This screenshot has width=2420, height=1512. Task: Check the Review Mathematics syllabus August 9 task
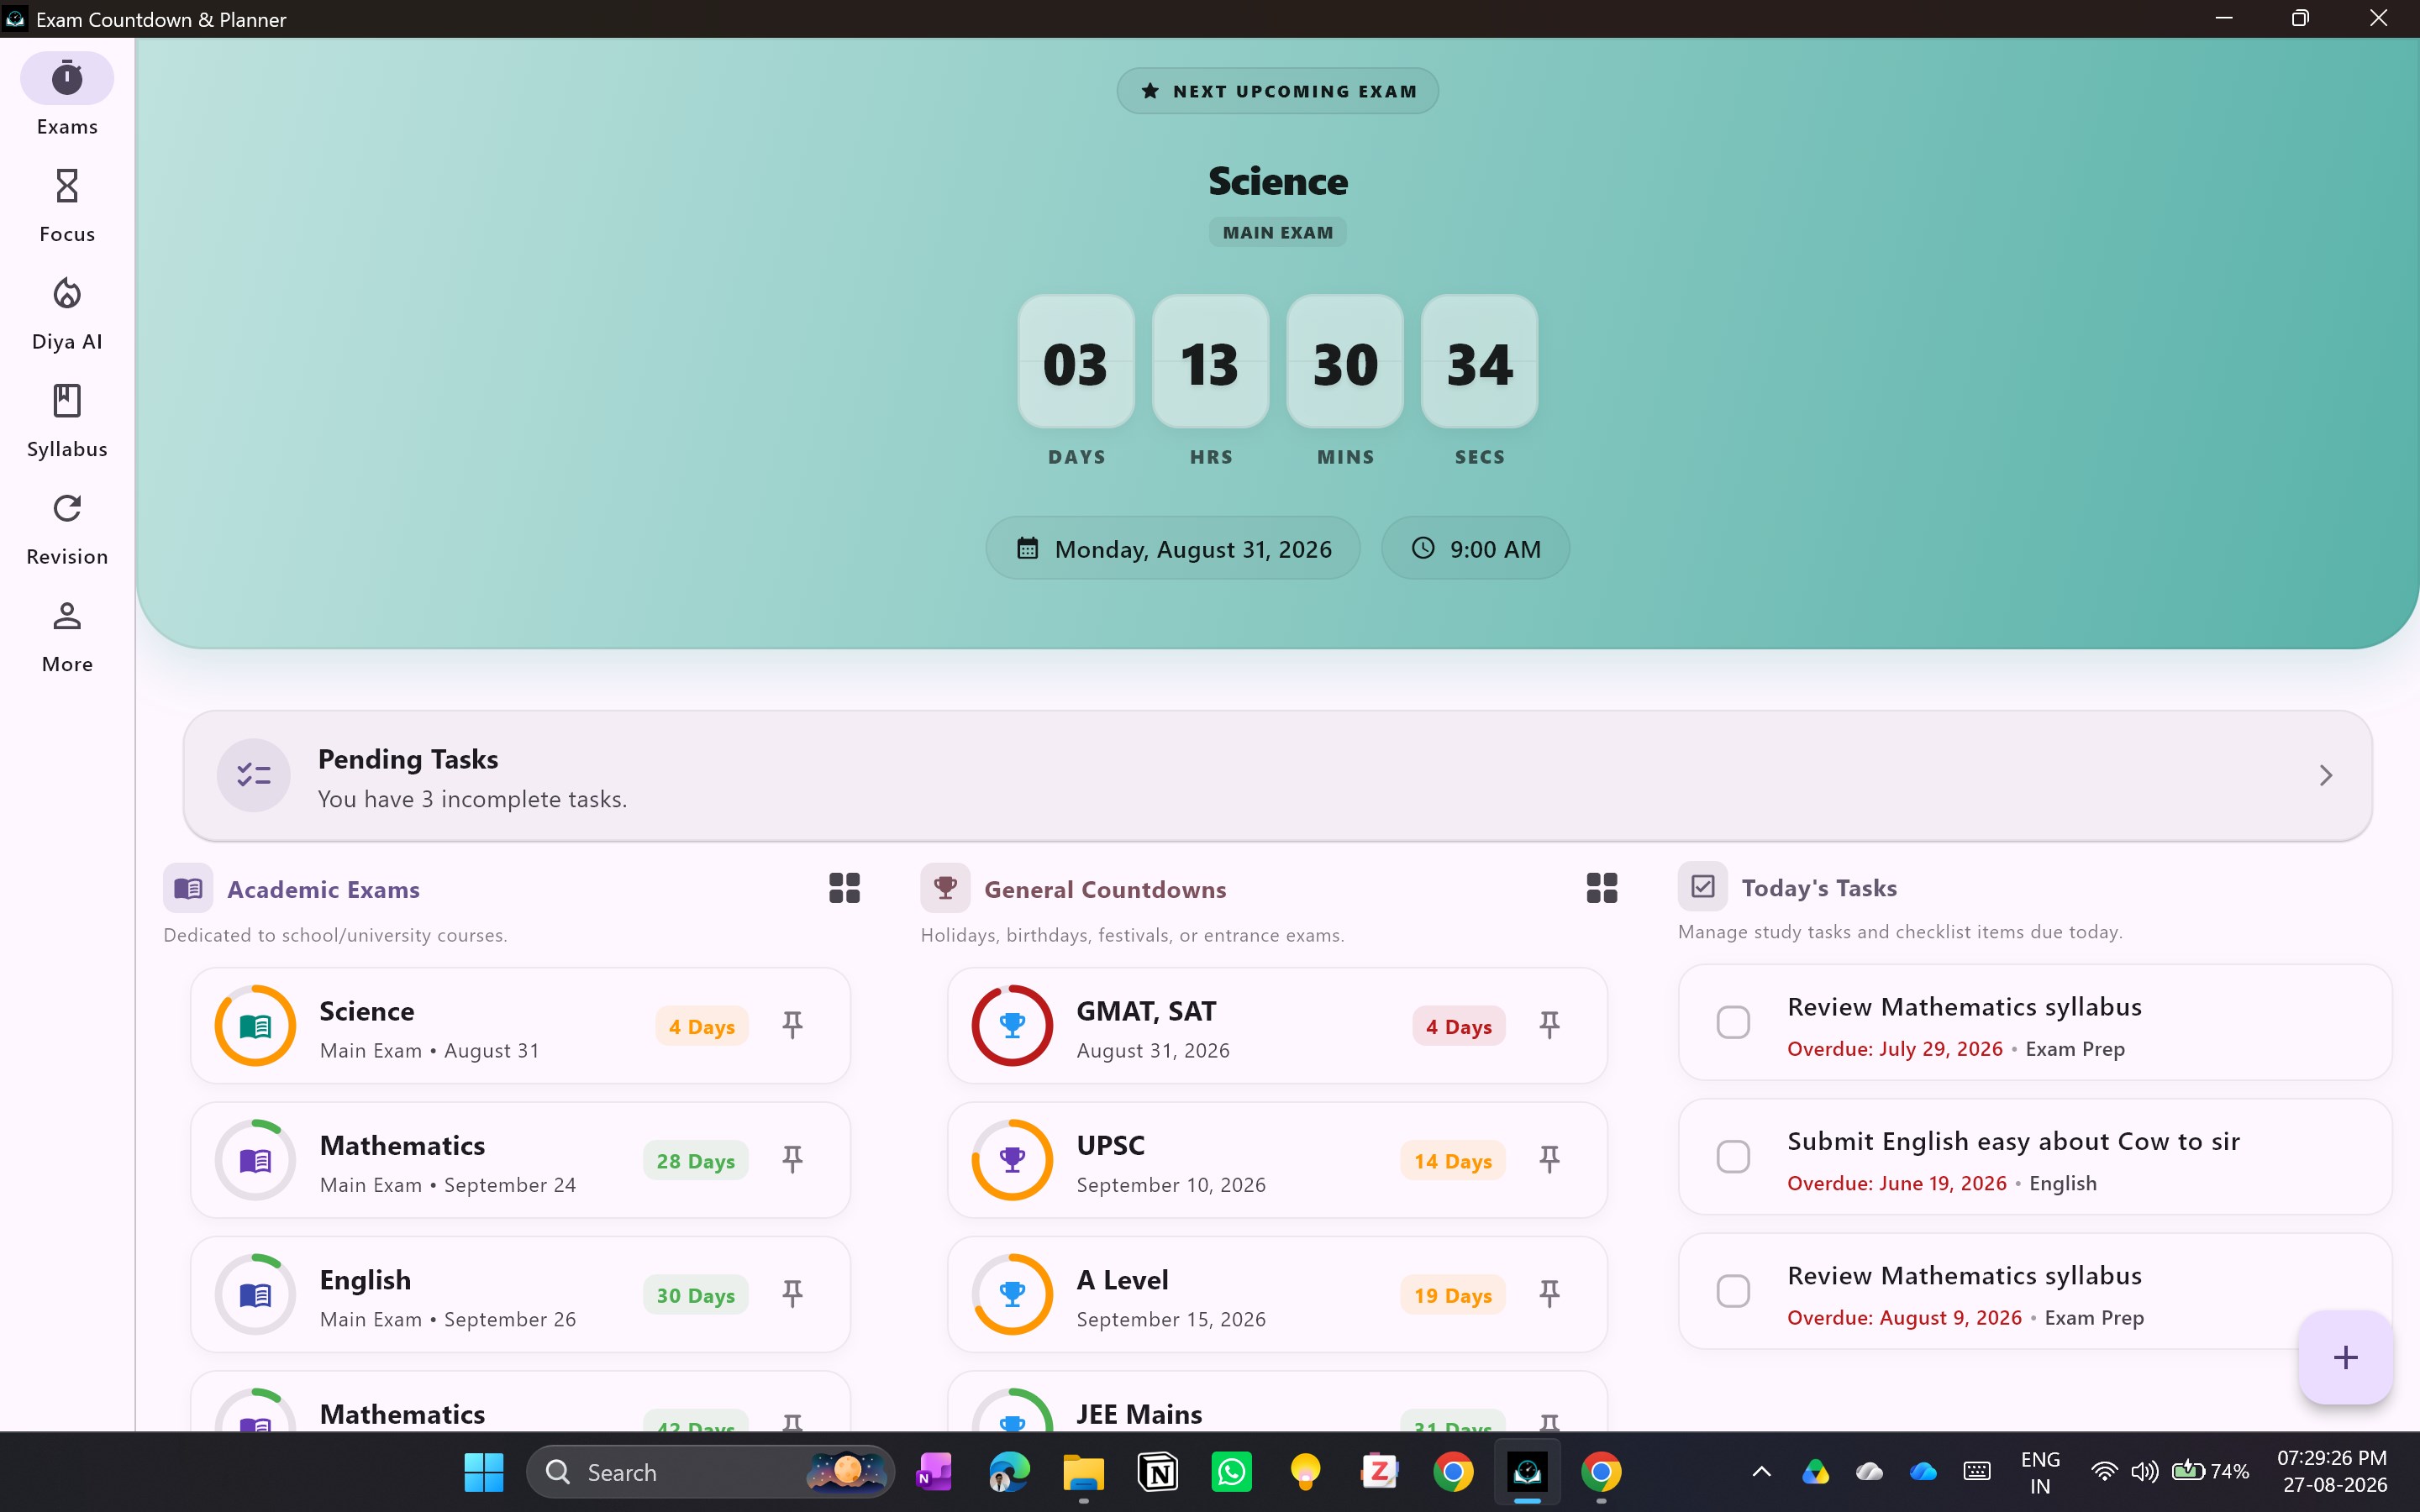[x=1733, y=1291]
